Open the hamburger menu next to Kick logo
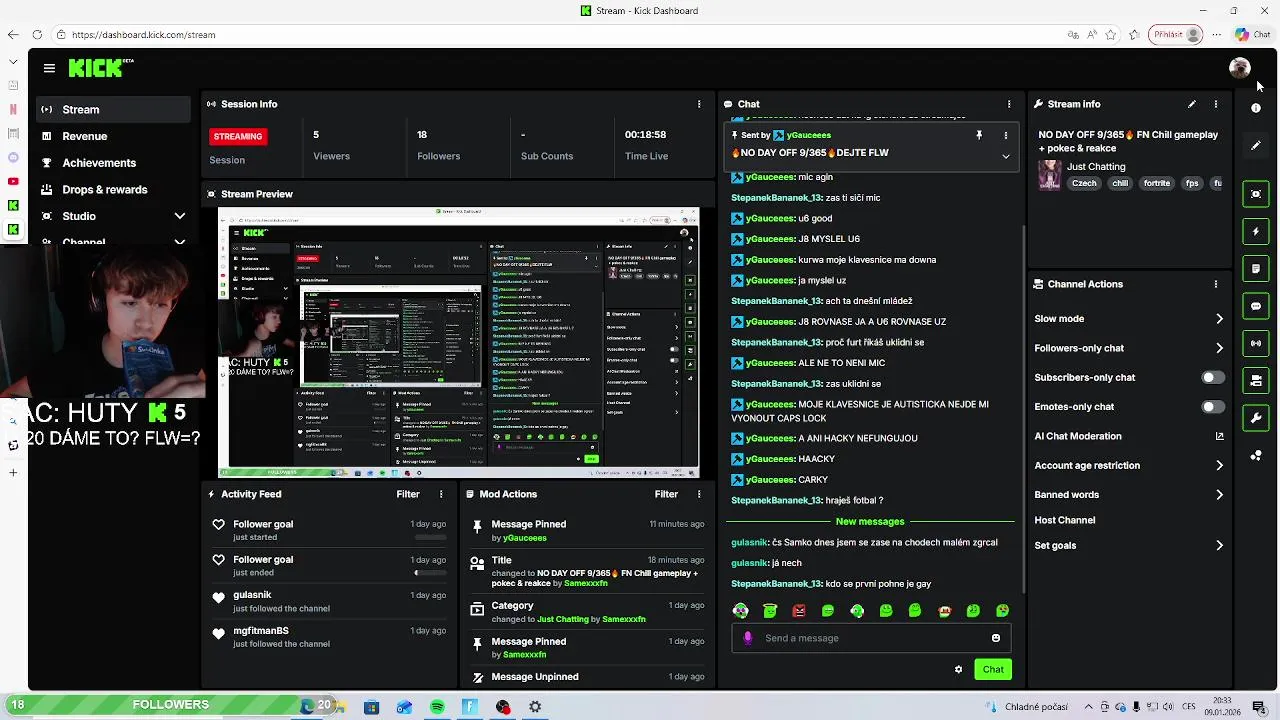 point(49,68)
